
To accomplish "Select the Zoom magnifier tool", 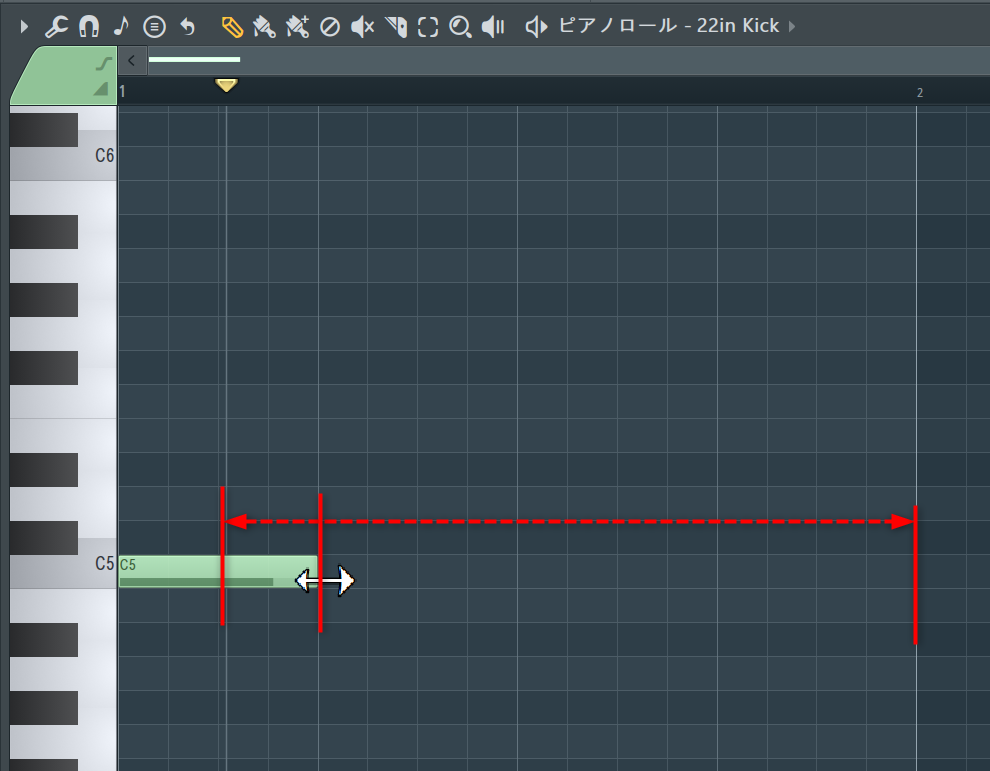I will pos(460,27).
